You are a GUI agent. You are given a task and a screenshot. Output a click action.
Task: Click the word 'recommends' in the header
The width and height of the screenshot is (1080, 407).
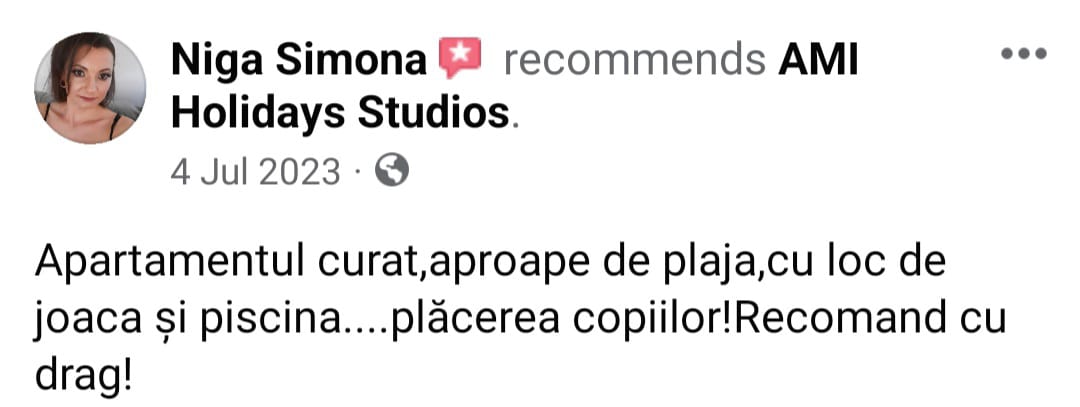click(x=634, y=61)
